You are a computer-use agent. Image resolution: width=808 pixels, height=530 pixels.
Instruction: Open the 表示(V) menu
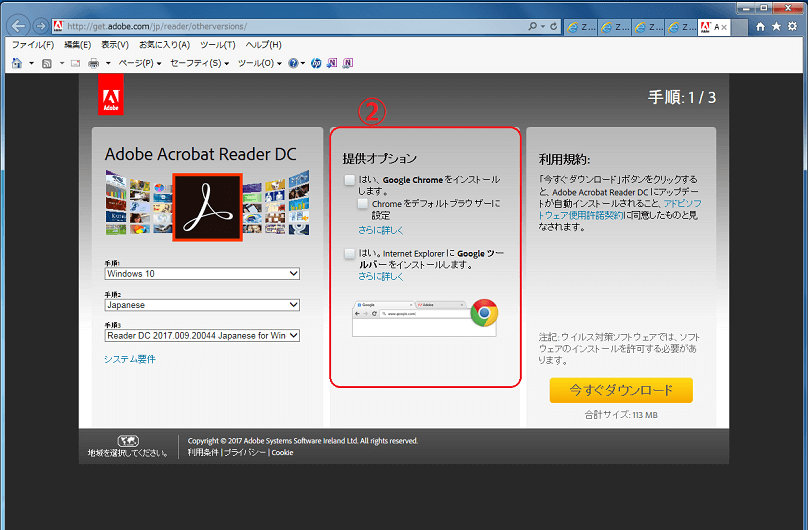[114, 45]
